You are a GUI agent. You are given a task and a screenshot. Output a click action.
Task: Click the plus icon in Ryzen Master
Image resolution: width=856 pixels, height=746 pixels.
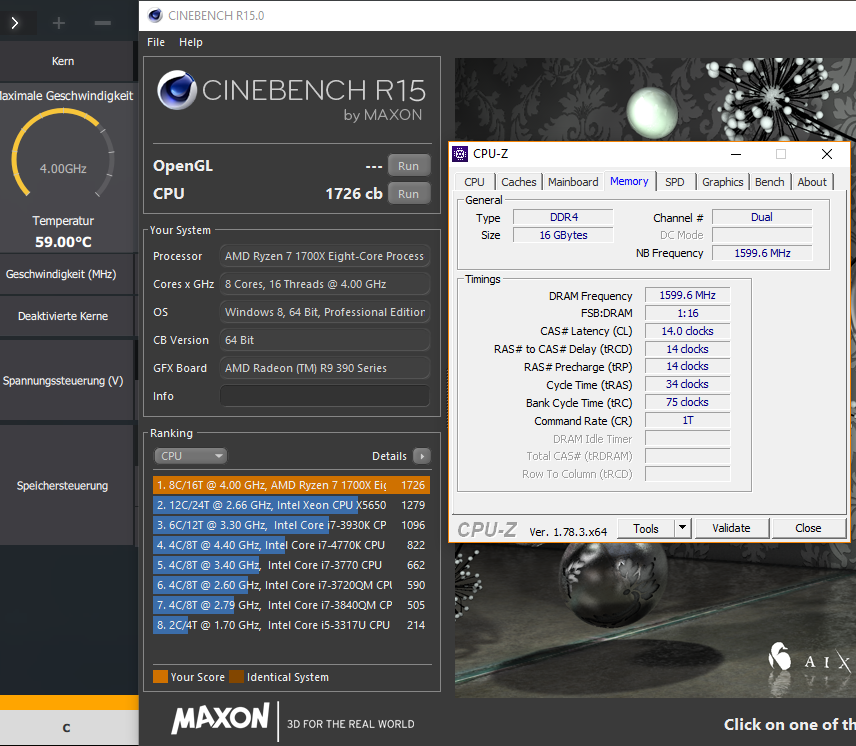(x=58, y=23)
